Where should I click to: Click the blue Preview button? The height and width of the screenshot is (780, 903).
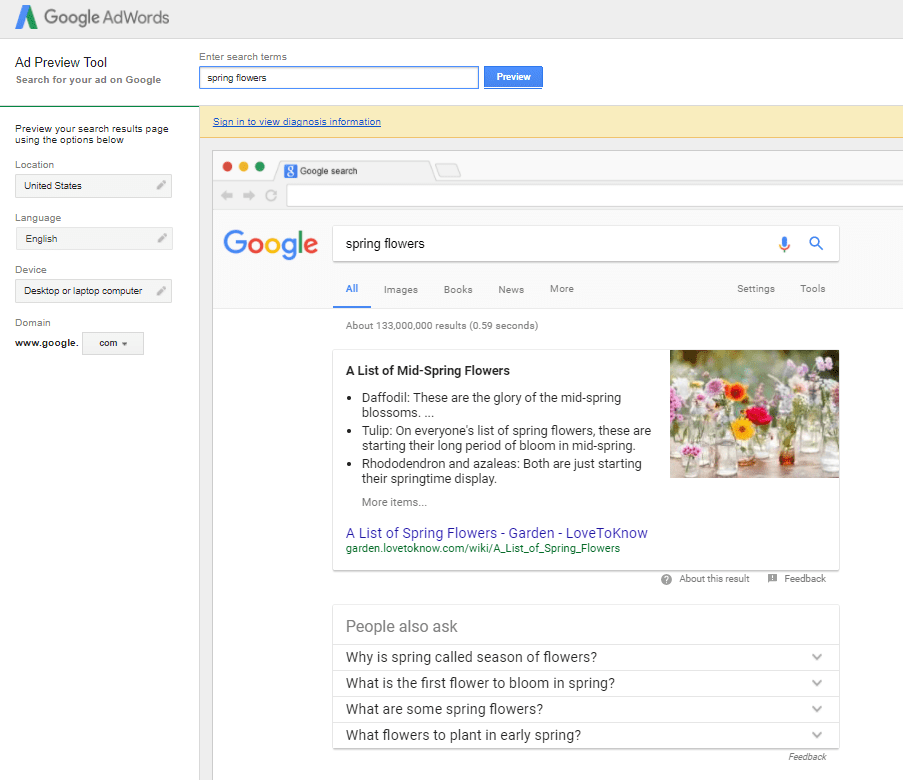point(513,77)
